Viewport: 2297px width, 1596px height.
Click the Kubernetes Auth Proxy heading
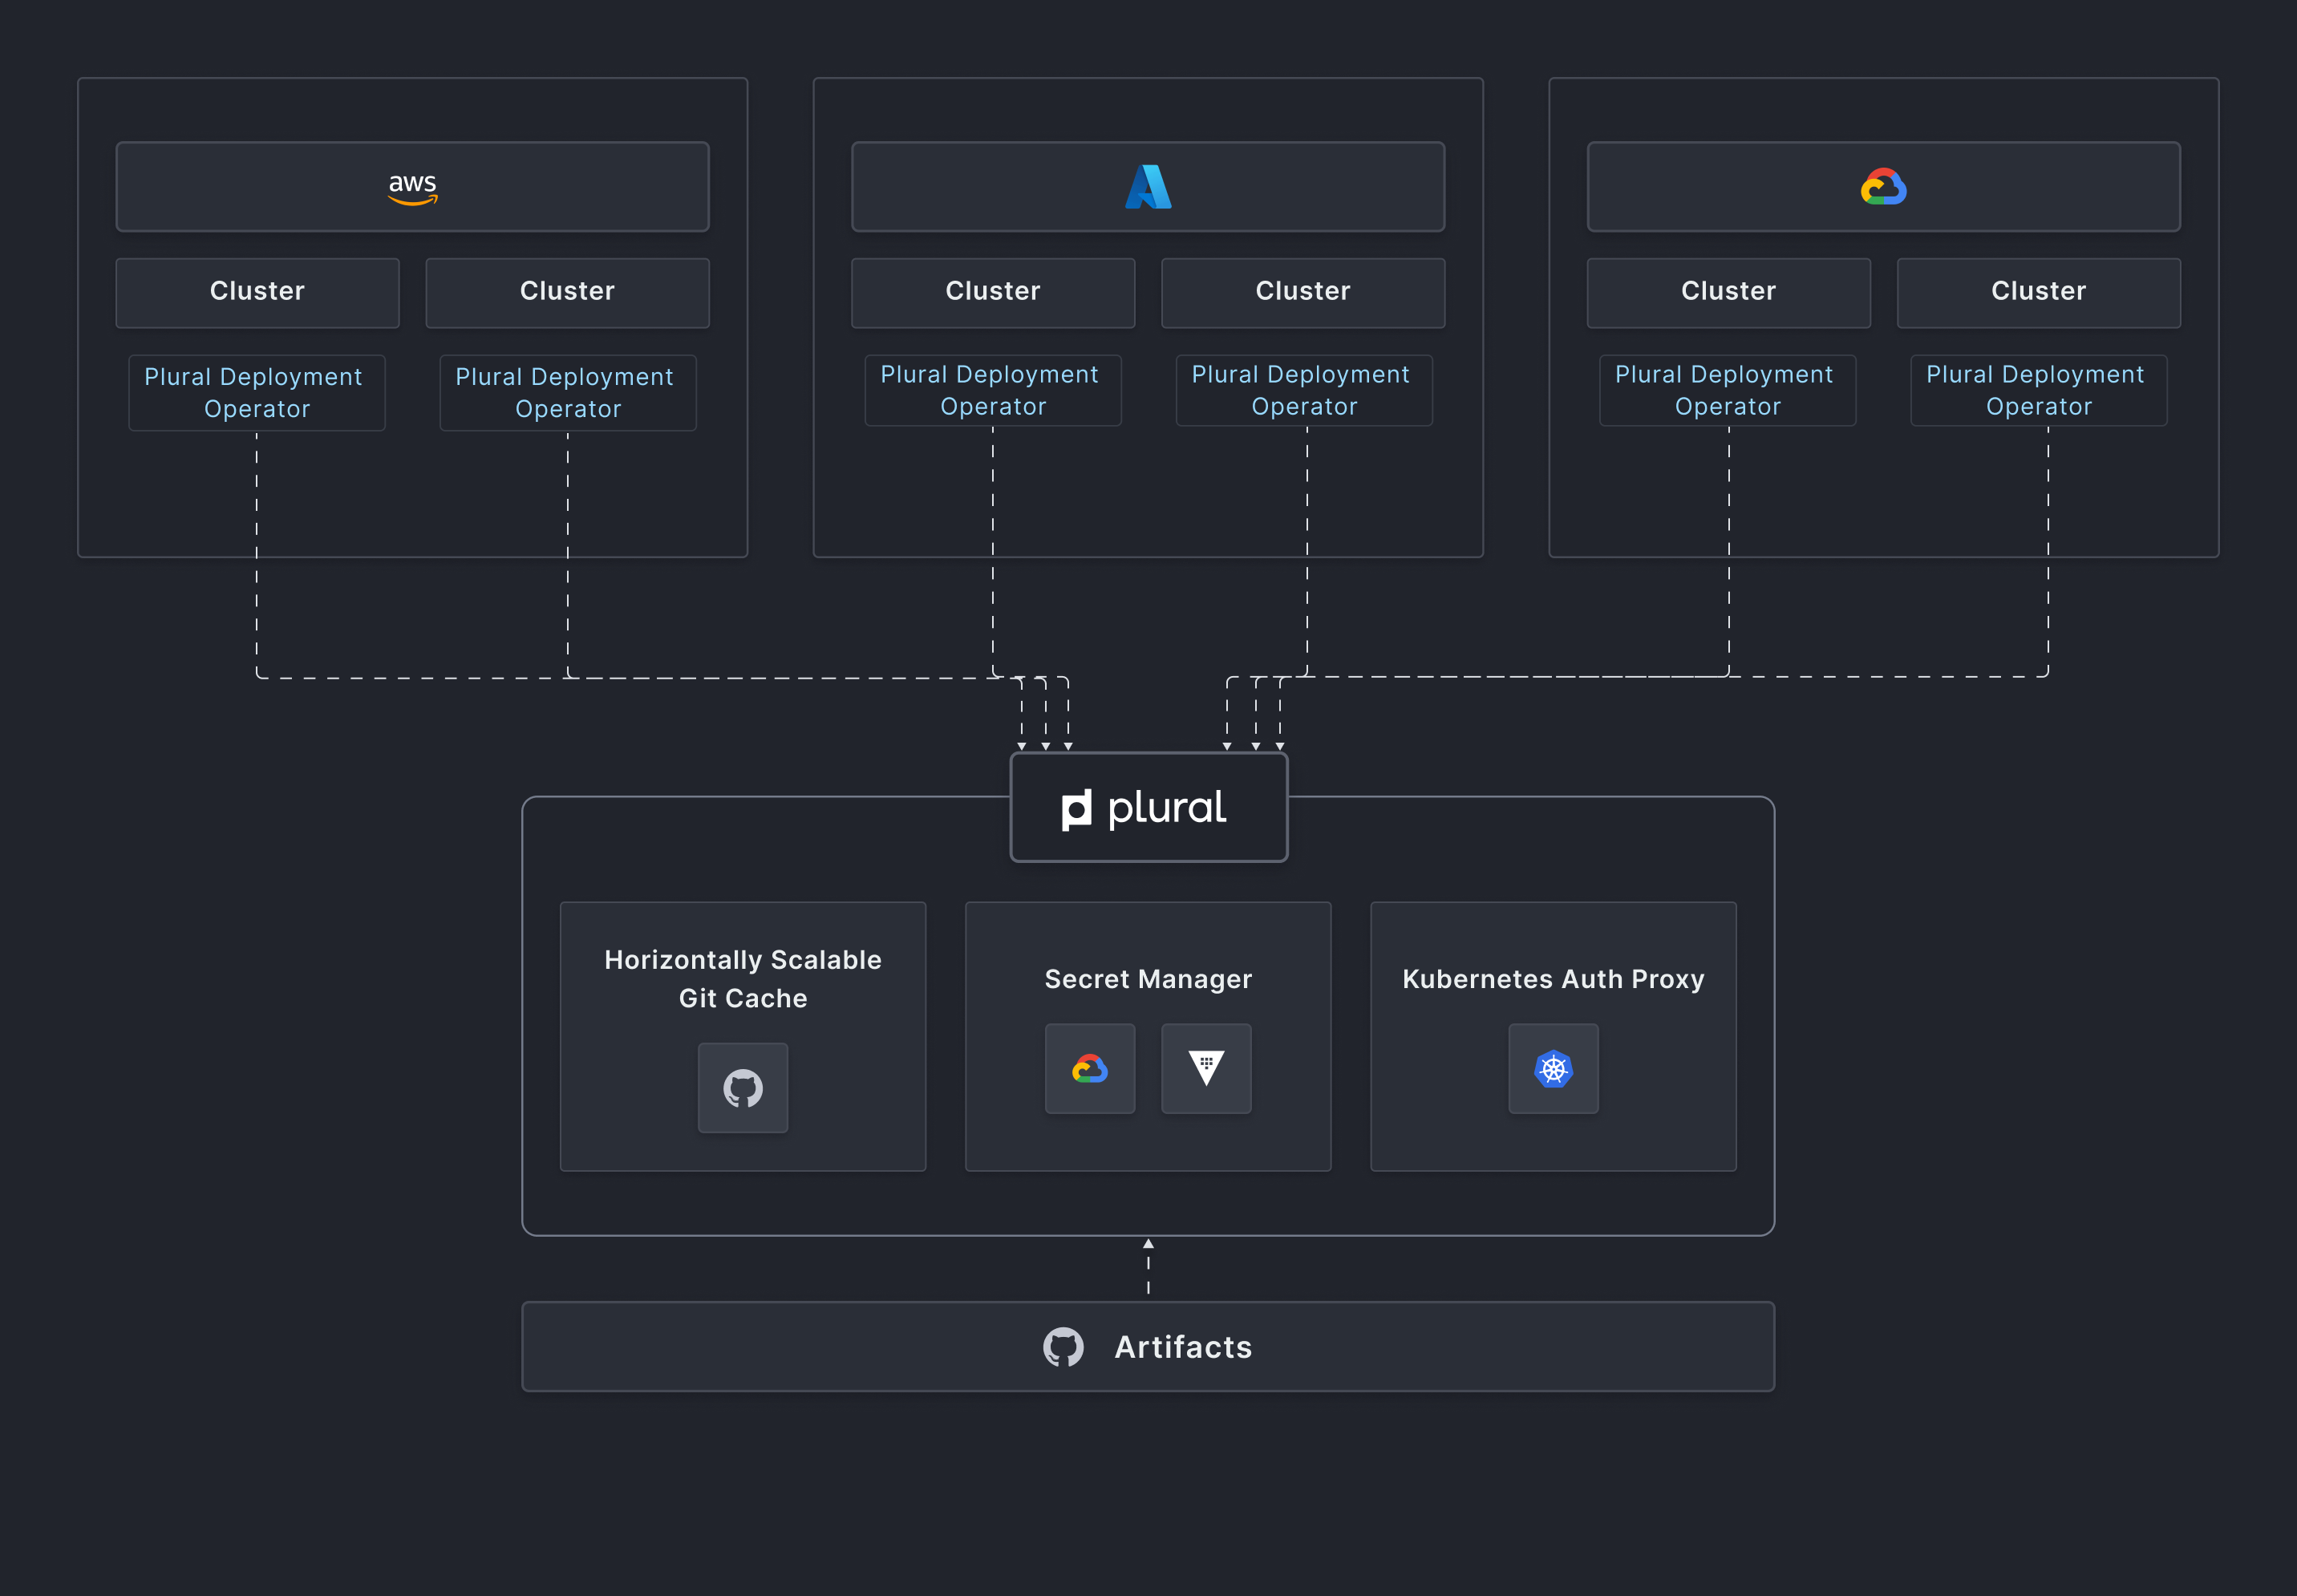pyautogui.click(x=1553, y=979)
